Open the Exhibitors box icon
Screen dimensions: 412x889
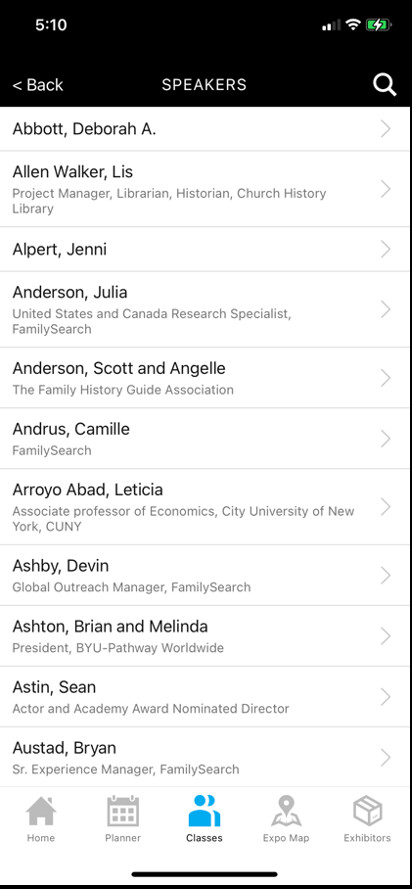pos(367,811)
